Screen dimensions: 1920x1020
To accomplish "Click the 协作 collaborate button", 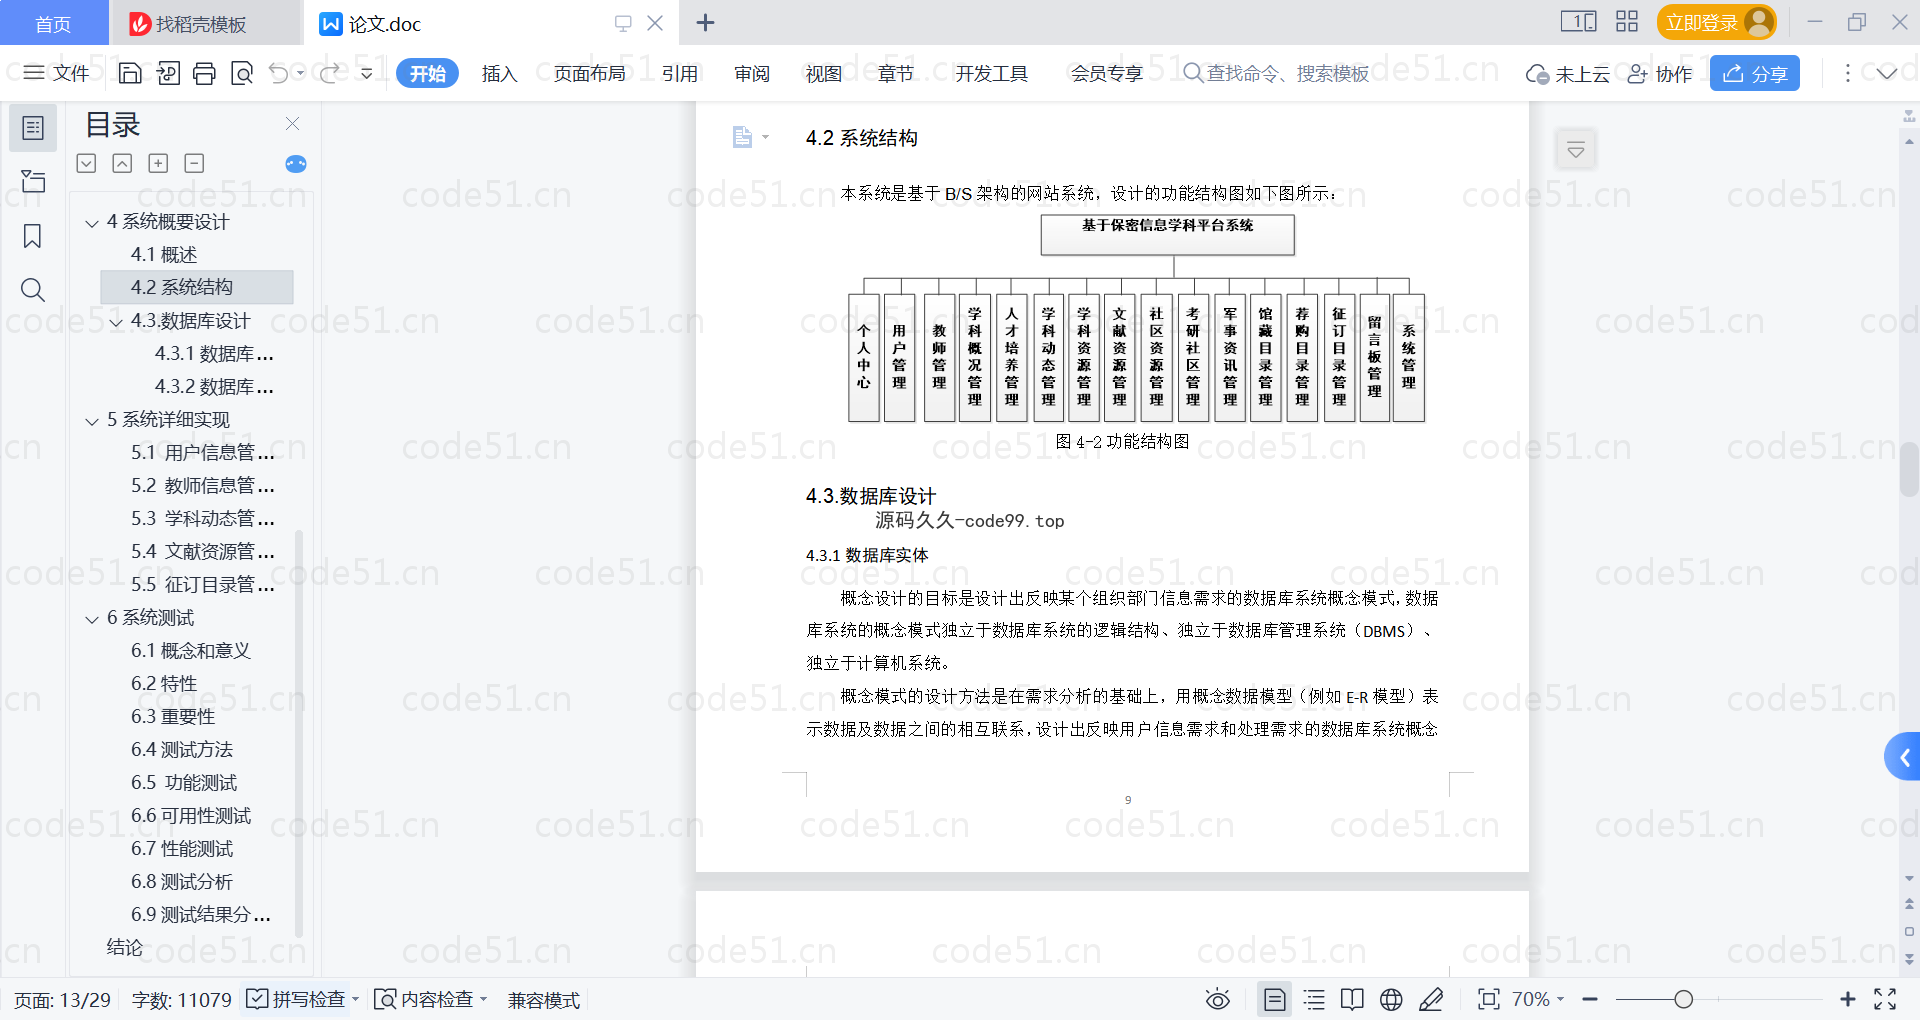I will (1660, 73).
